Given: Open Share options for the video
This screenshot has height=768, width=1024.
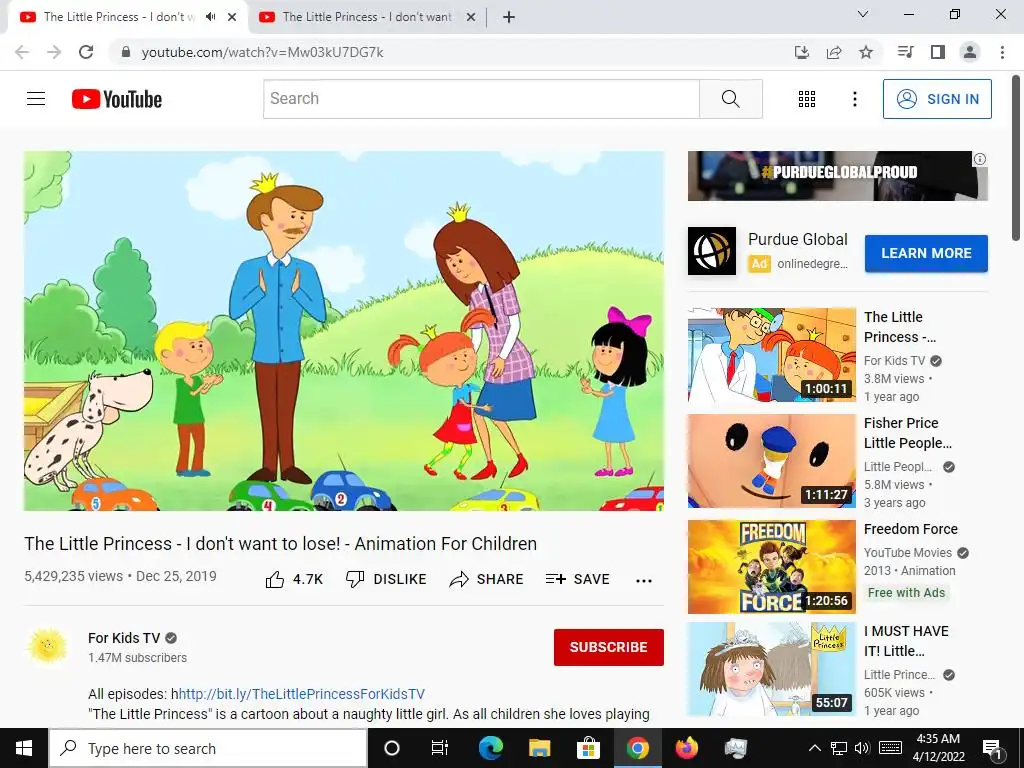Looking at the screenshot, I should click(487, 579).
